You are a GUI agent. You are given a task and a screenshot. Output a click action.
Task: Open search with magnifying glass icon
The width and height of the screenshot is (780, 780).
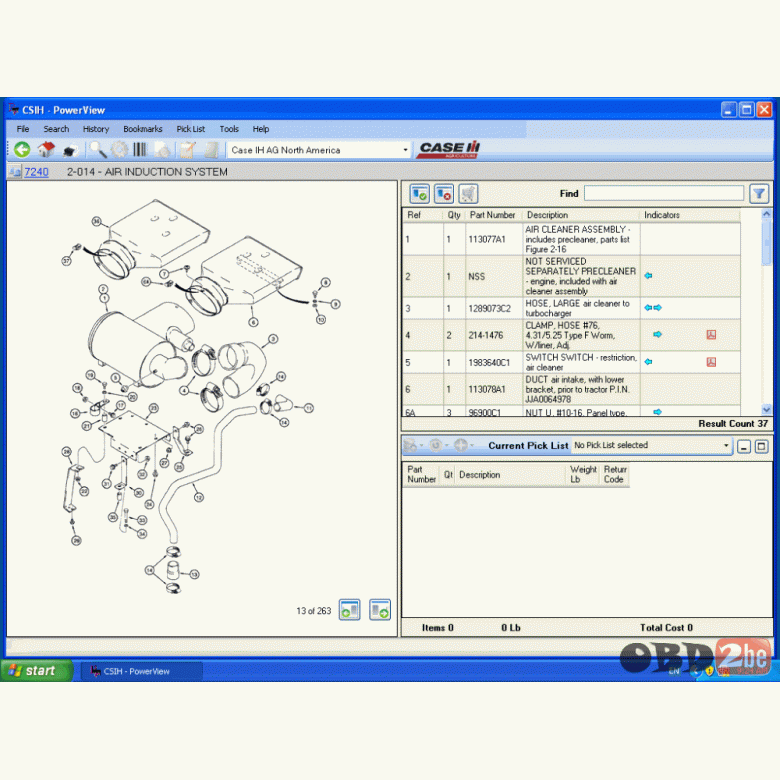(98, 150)
